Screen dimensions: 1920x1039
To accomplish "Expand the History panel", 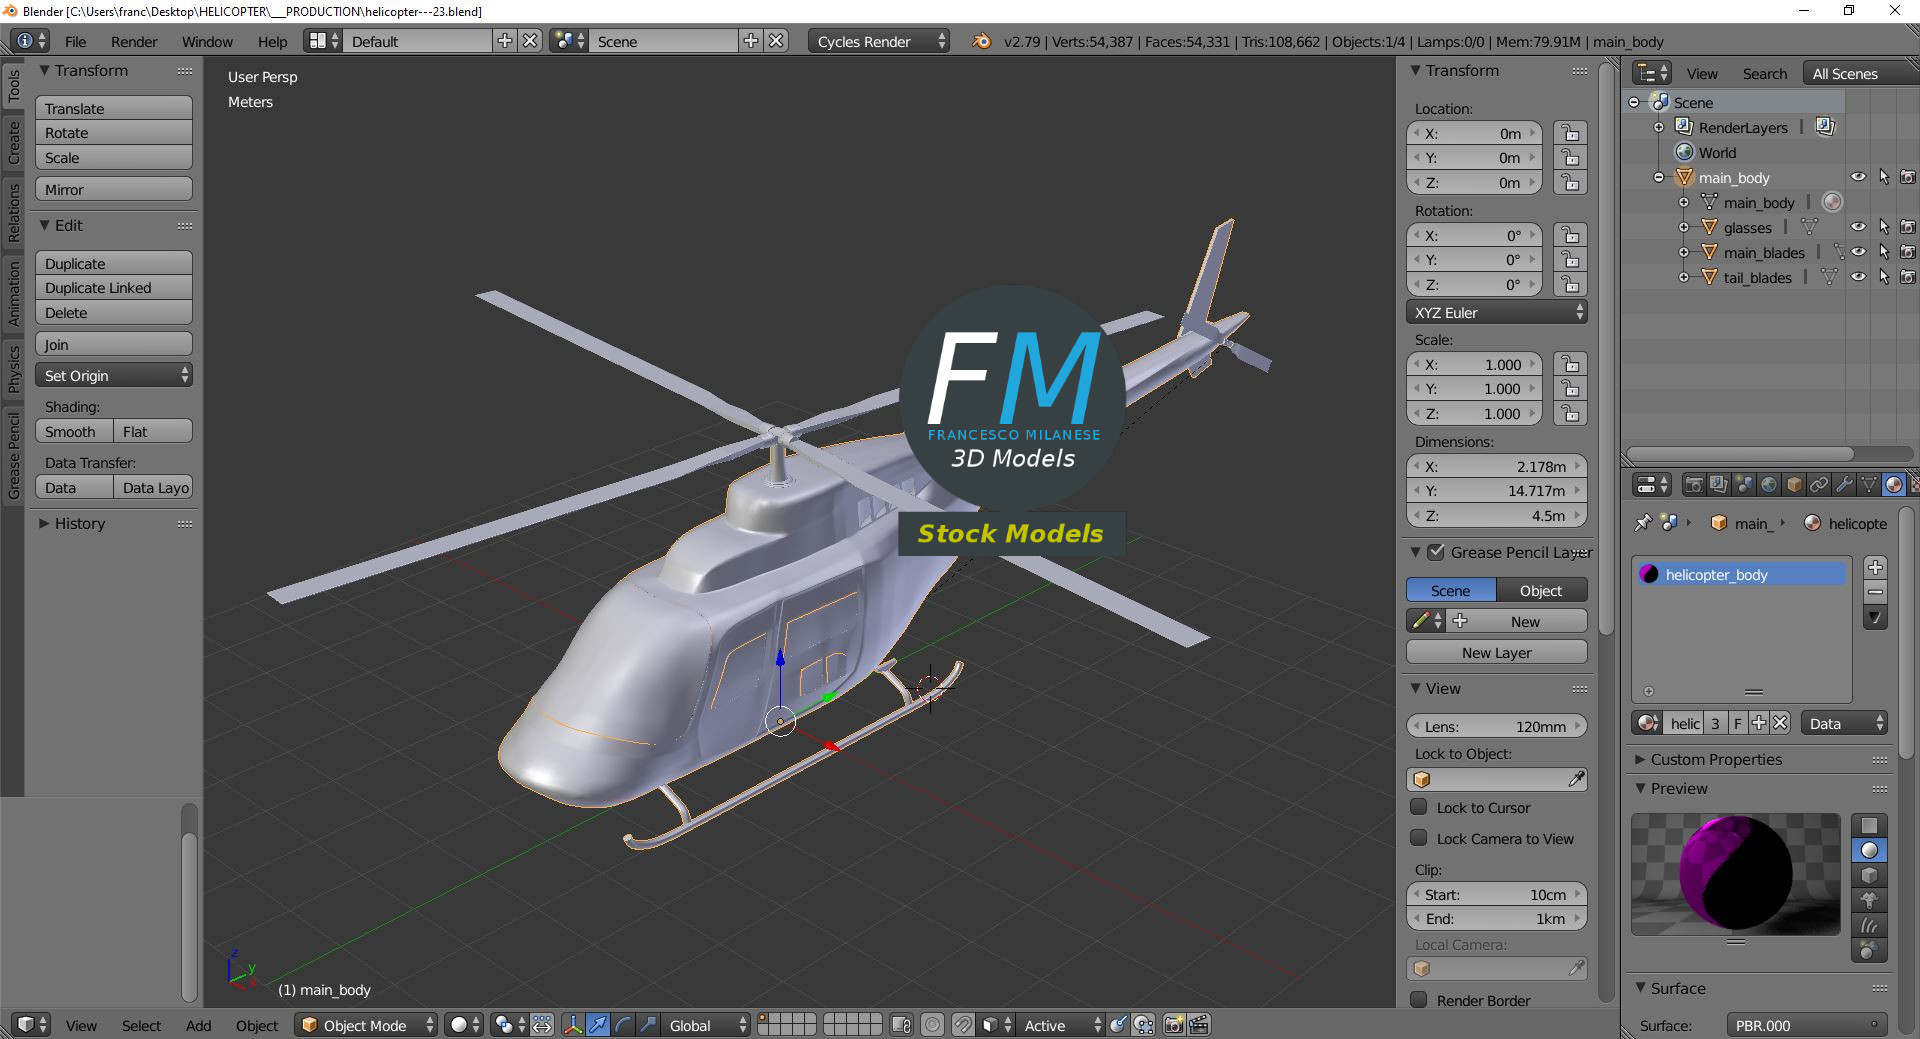I will click(44, 523).
